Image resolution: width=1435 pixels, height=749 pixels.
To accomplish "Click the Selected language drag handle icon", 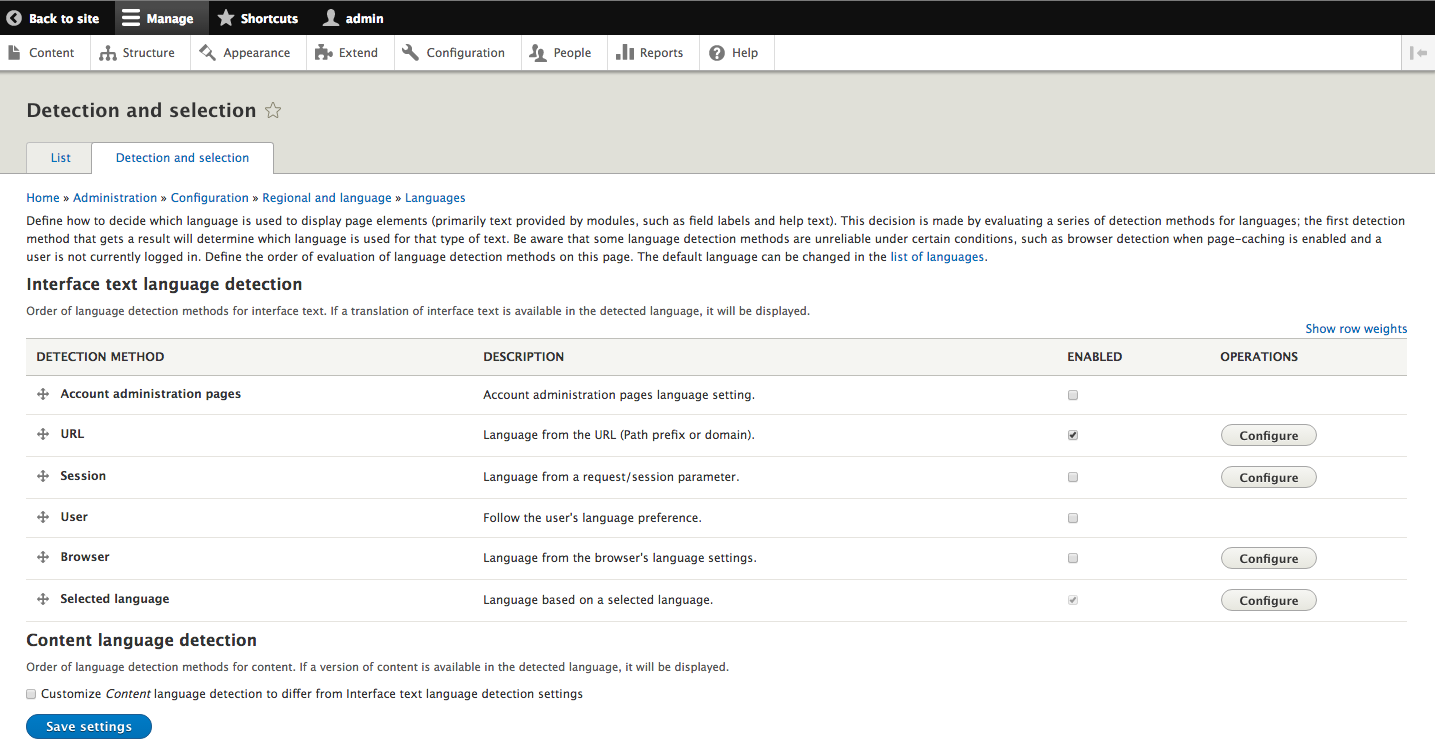I will point(43,600).
